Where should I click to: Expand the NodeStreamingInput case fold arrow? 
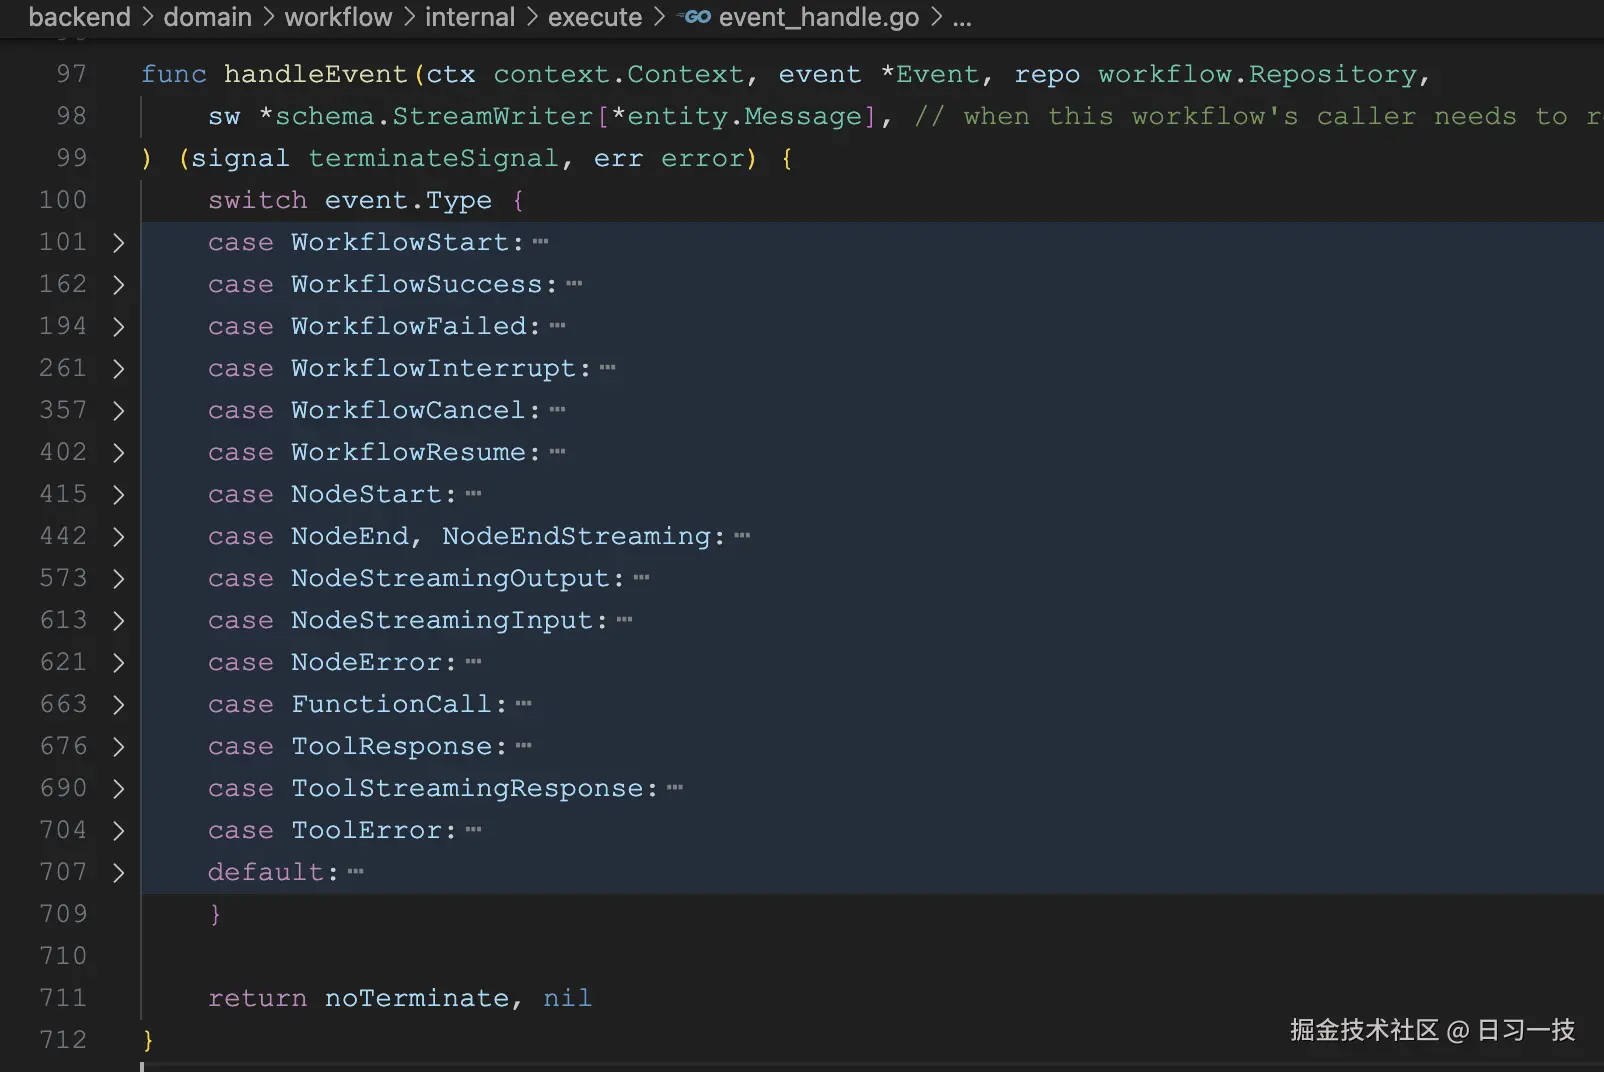[x=118, y=620]
